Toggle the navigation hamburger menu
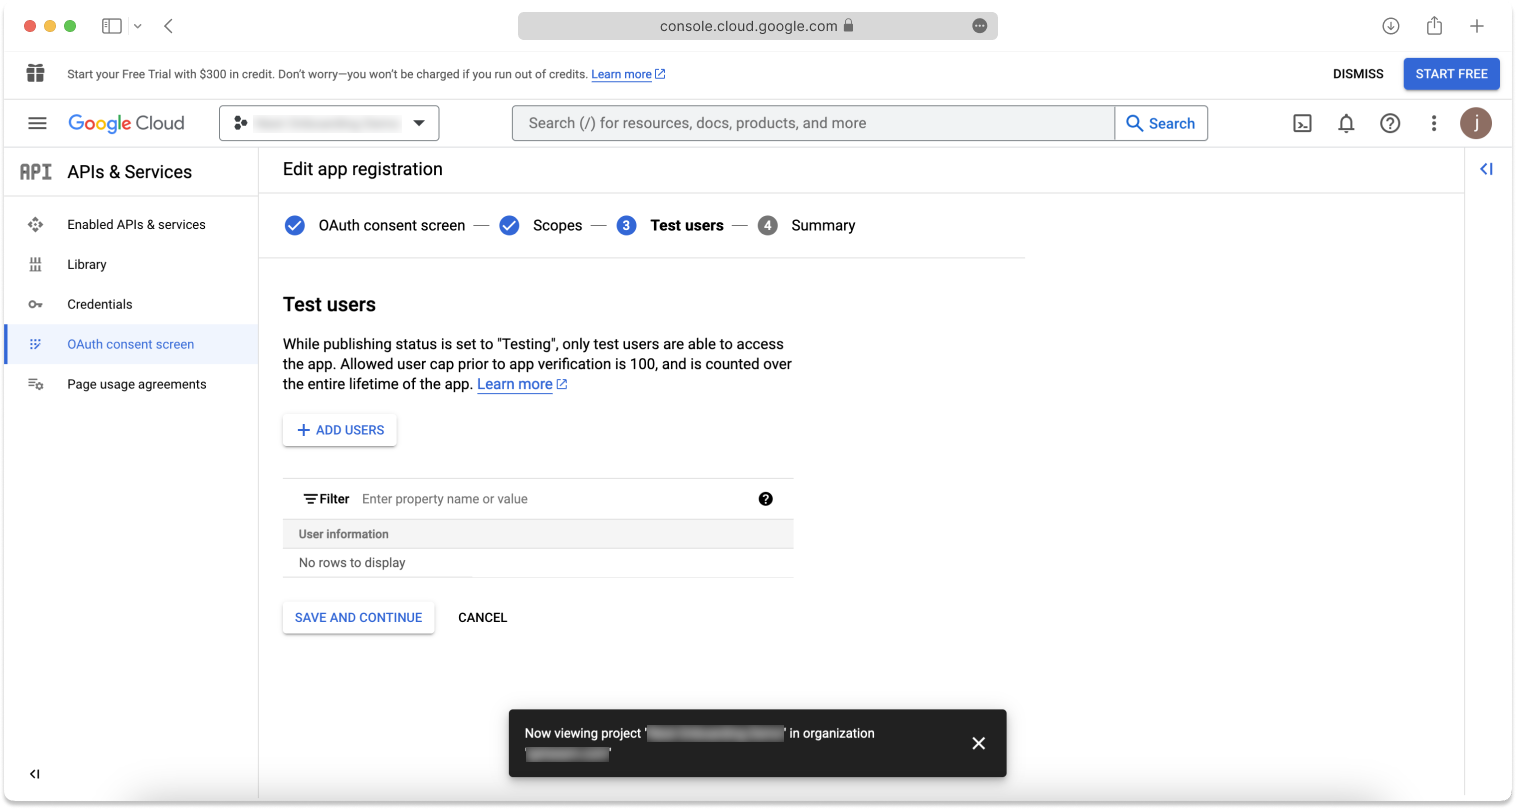The width and height of the screenshot is (1516, 809). pos(37,123)
